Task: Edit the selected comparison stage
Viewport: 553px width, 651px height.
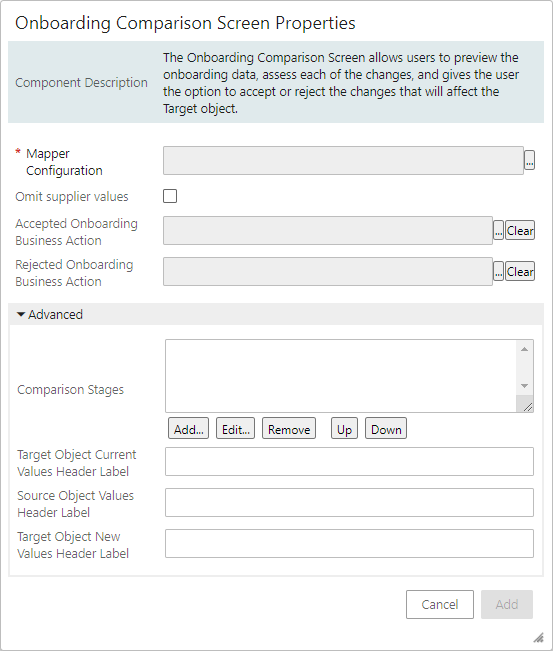Action: [x=235, y=429]
